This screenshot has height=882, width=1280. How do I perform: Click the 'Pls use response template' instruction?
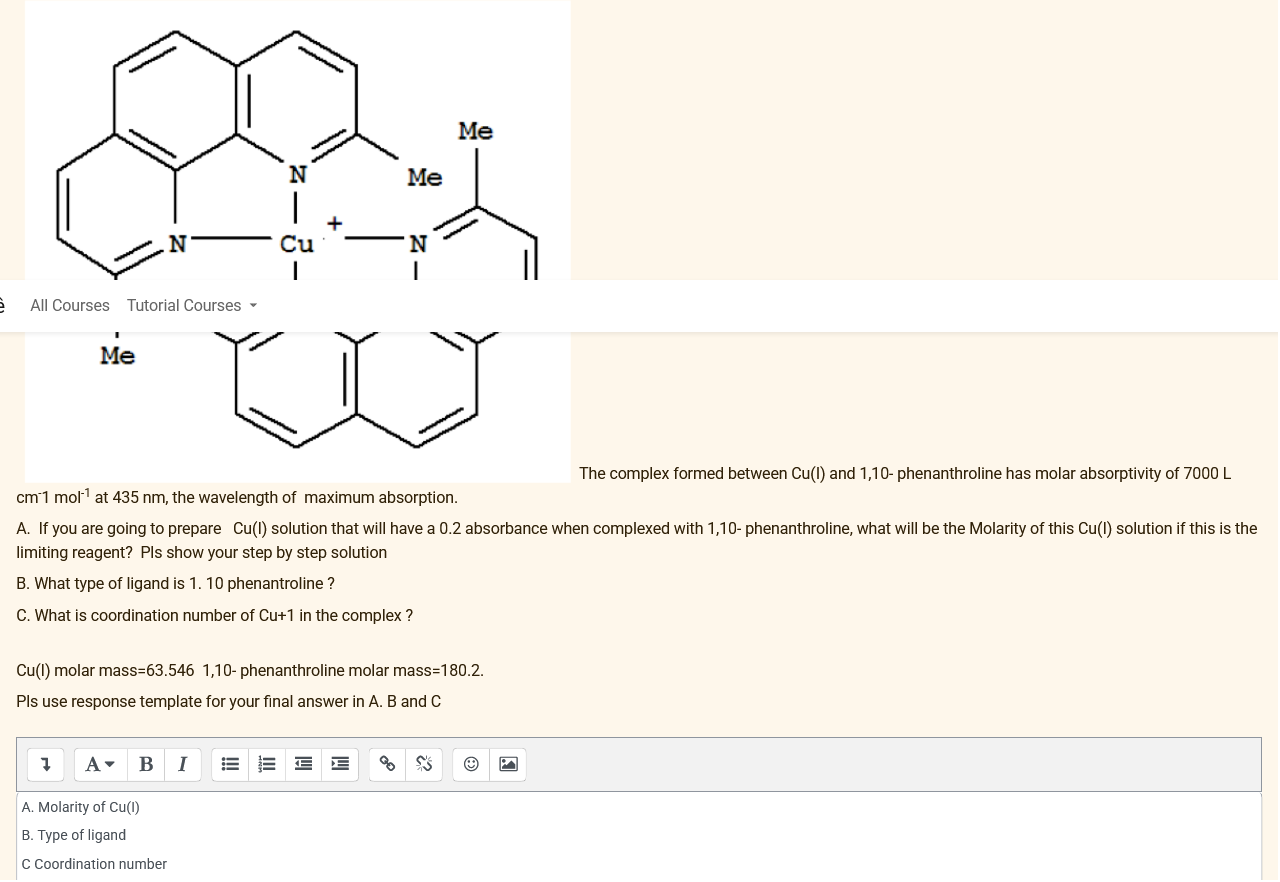(229, 702)
